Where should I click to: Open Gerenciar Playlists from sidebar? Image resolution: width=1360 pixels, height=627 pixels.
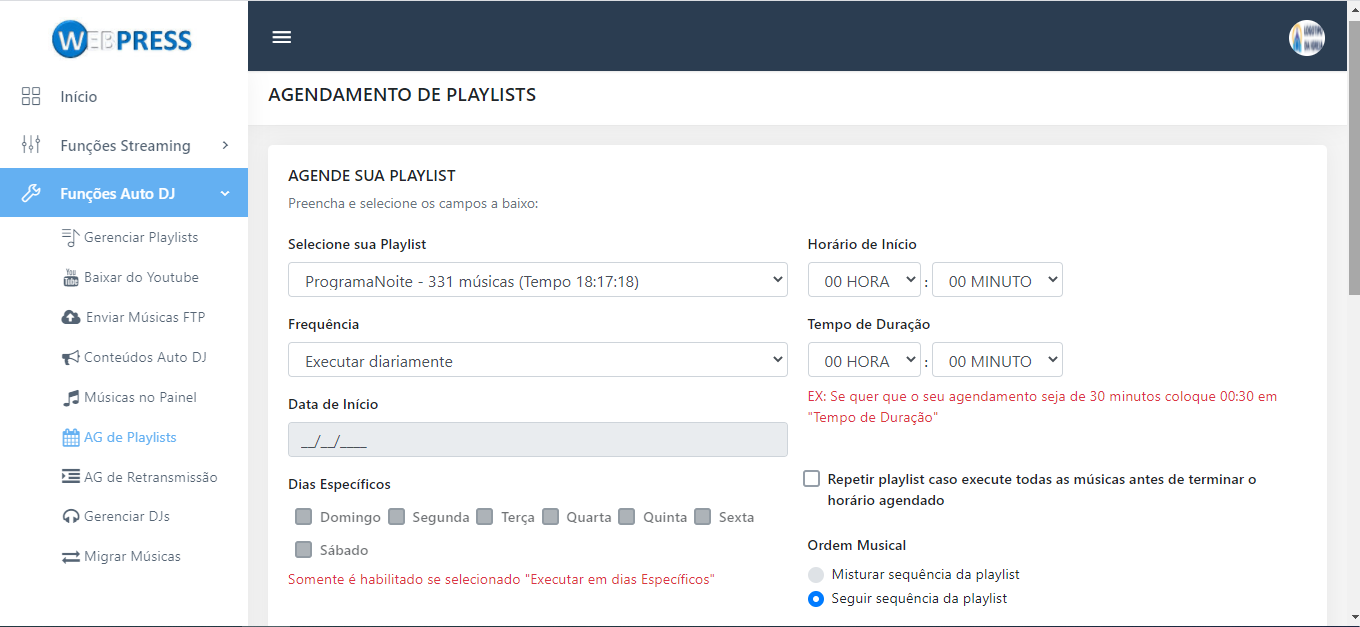(x=140, y=237)
